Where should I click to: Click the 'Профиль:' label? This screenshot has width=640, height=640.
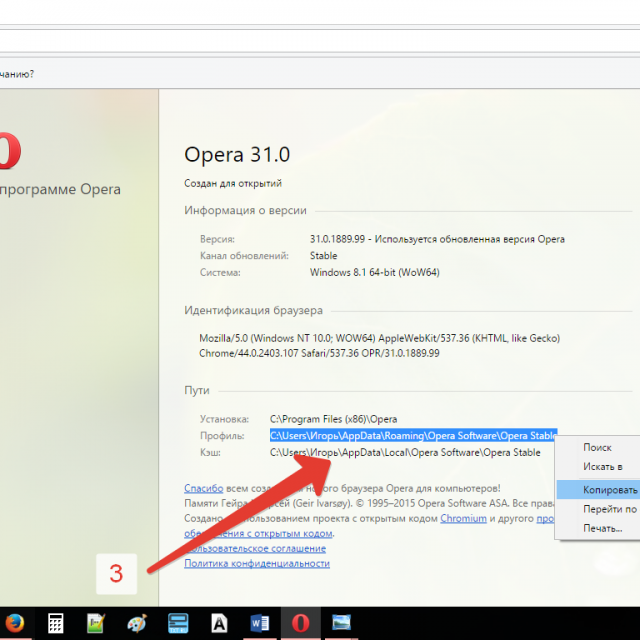(222, 436)
